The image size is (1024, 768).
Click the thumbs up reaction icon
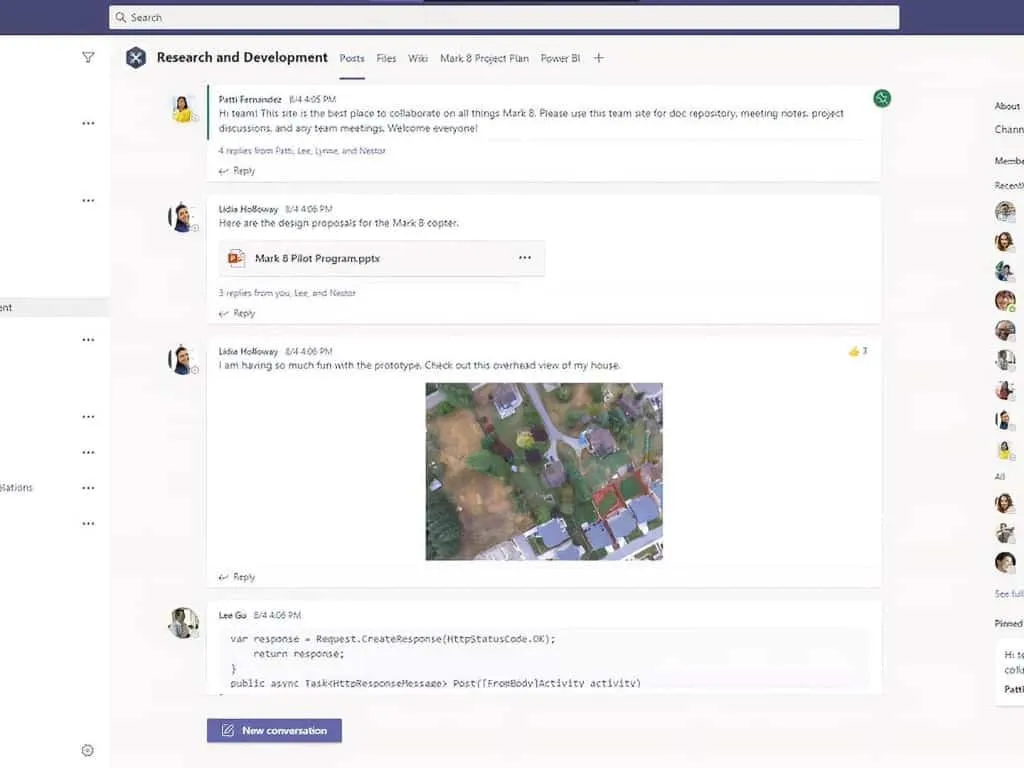(x=853, y=351)
